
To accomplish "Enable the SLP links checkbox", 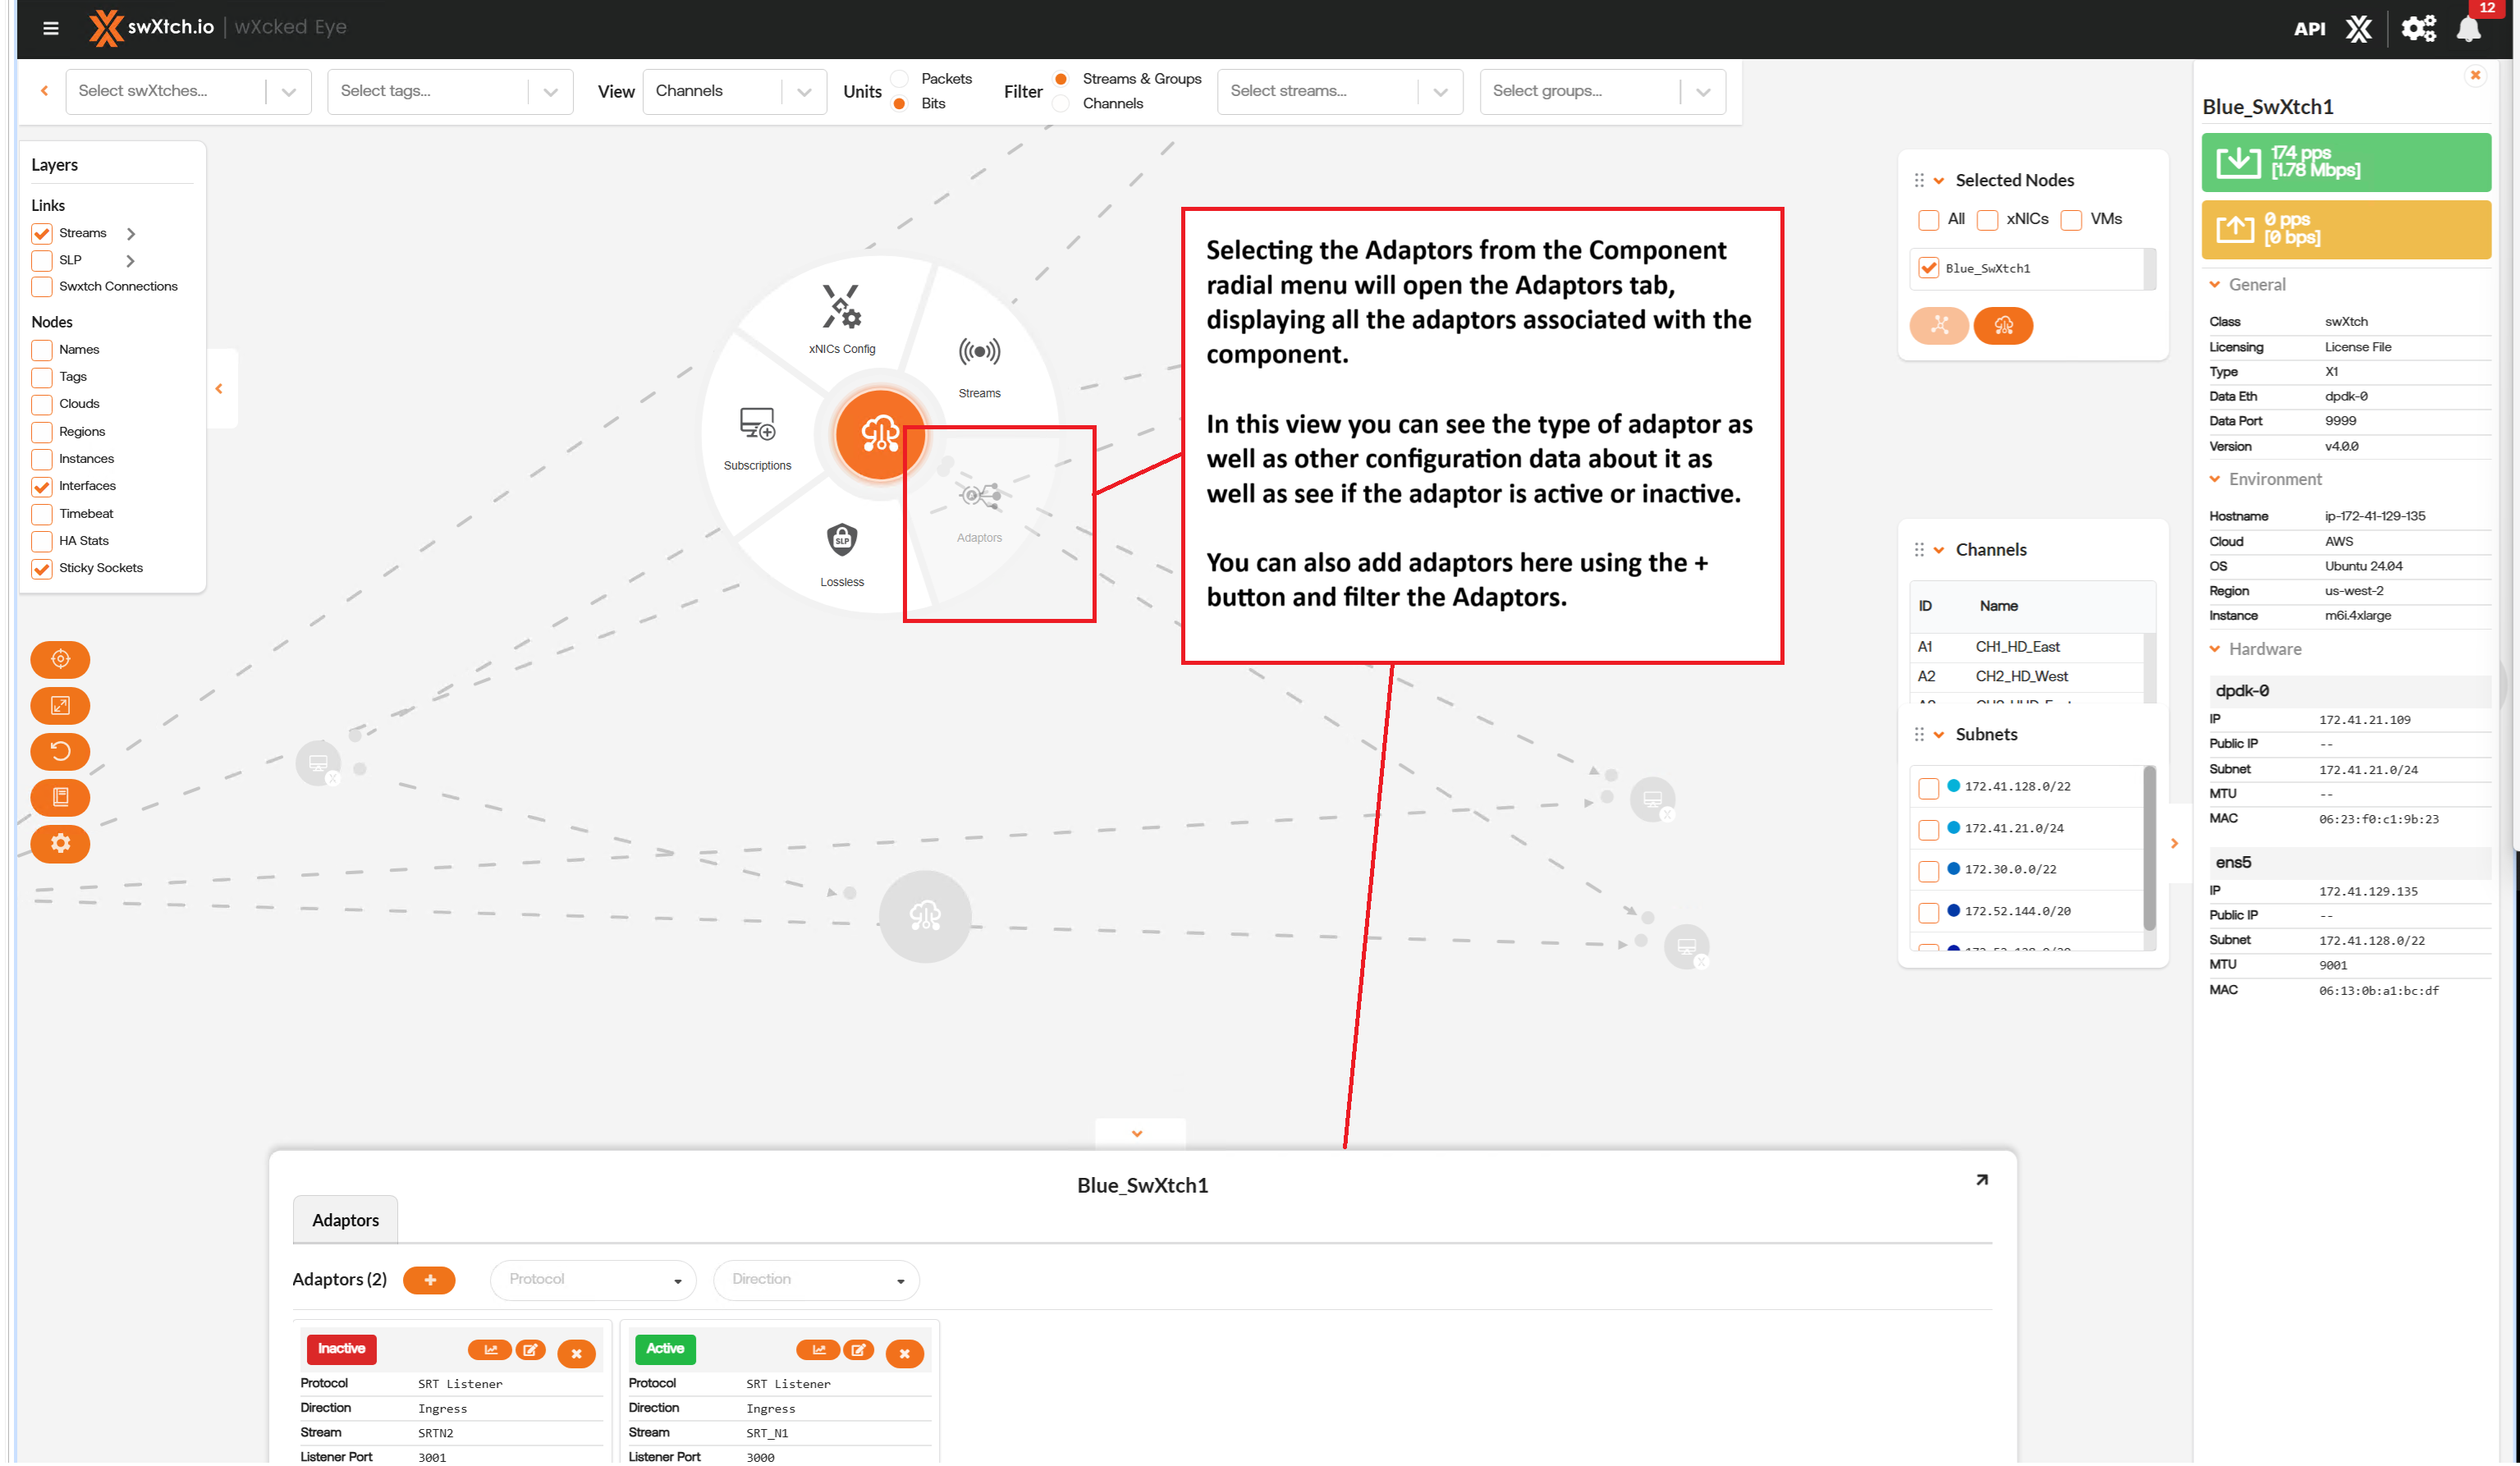I will (42, 261).
